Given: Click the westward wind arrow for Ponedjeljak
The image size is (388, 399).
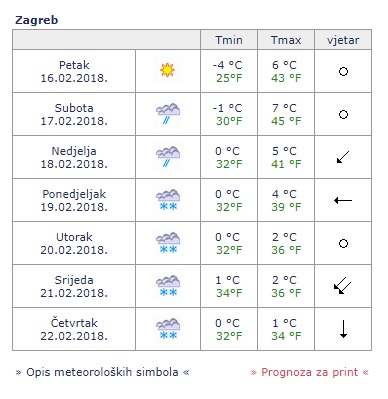Looking at the screenshot, I should coord(343,200).
